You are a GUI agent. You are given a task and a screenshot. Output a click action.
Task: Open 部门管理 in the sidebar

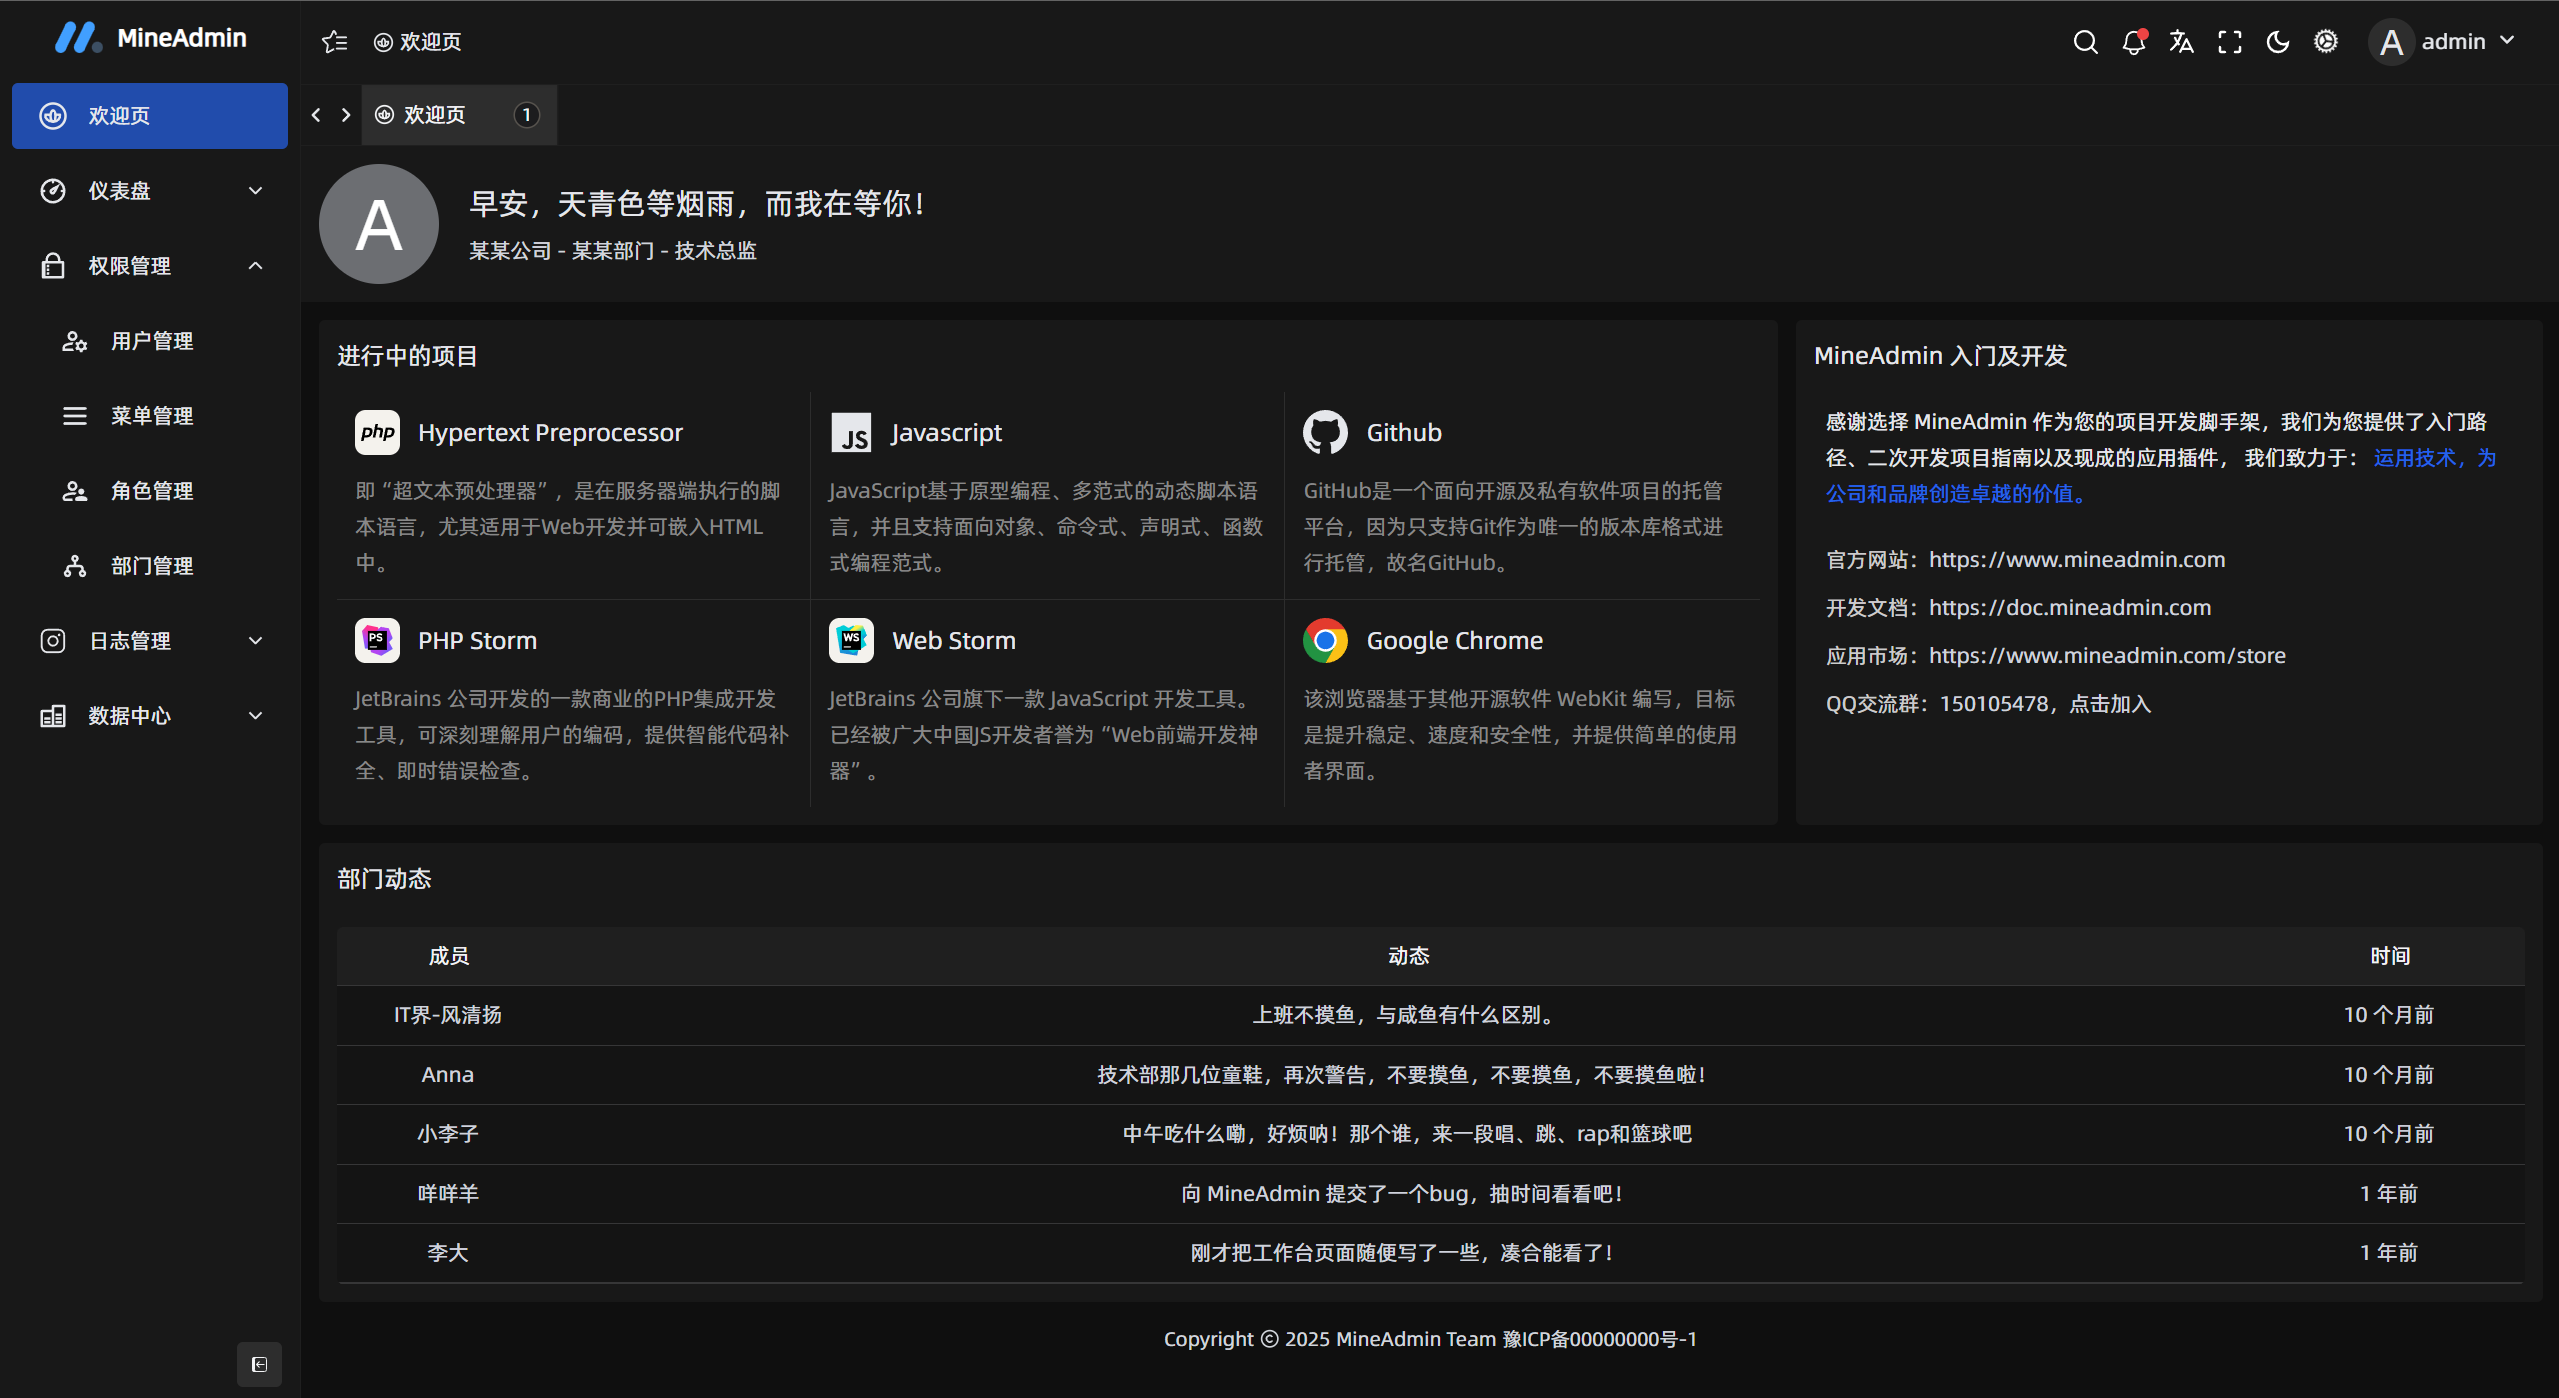coord(152,565)
